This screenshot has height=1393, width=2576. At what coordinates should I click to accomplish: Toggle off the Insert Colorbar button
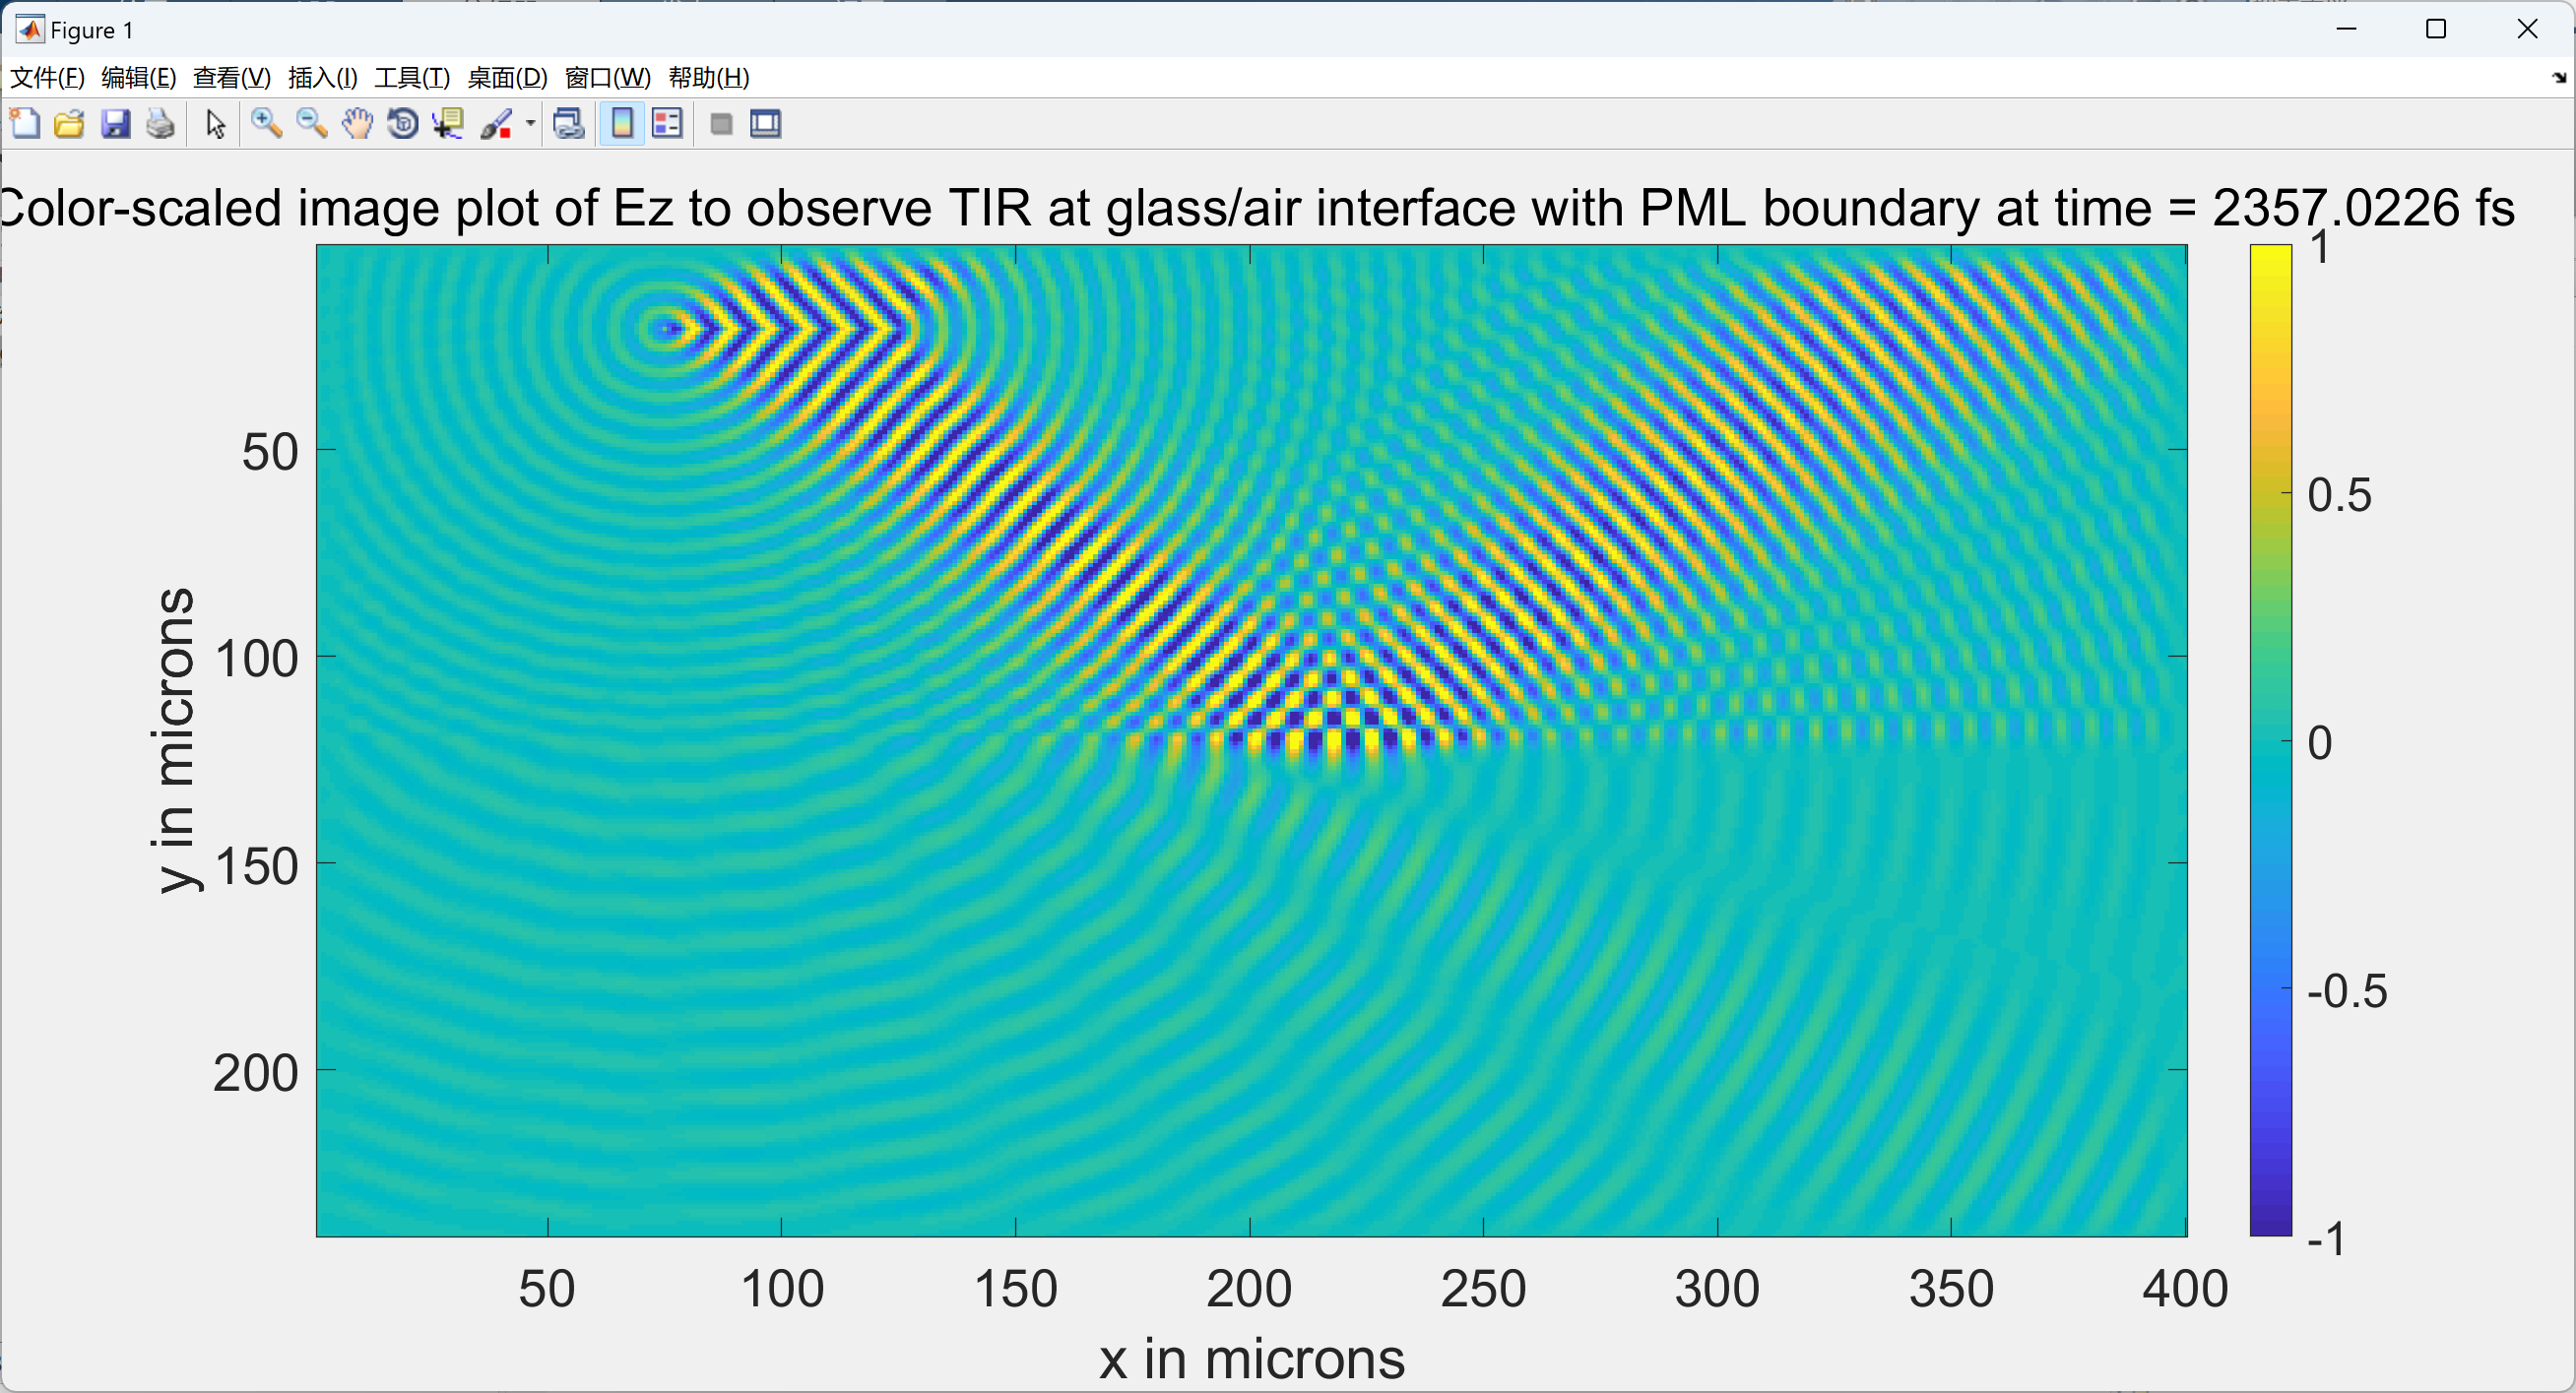pyautogui.click(x=621, y=123)
